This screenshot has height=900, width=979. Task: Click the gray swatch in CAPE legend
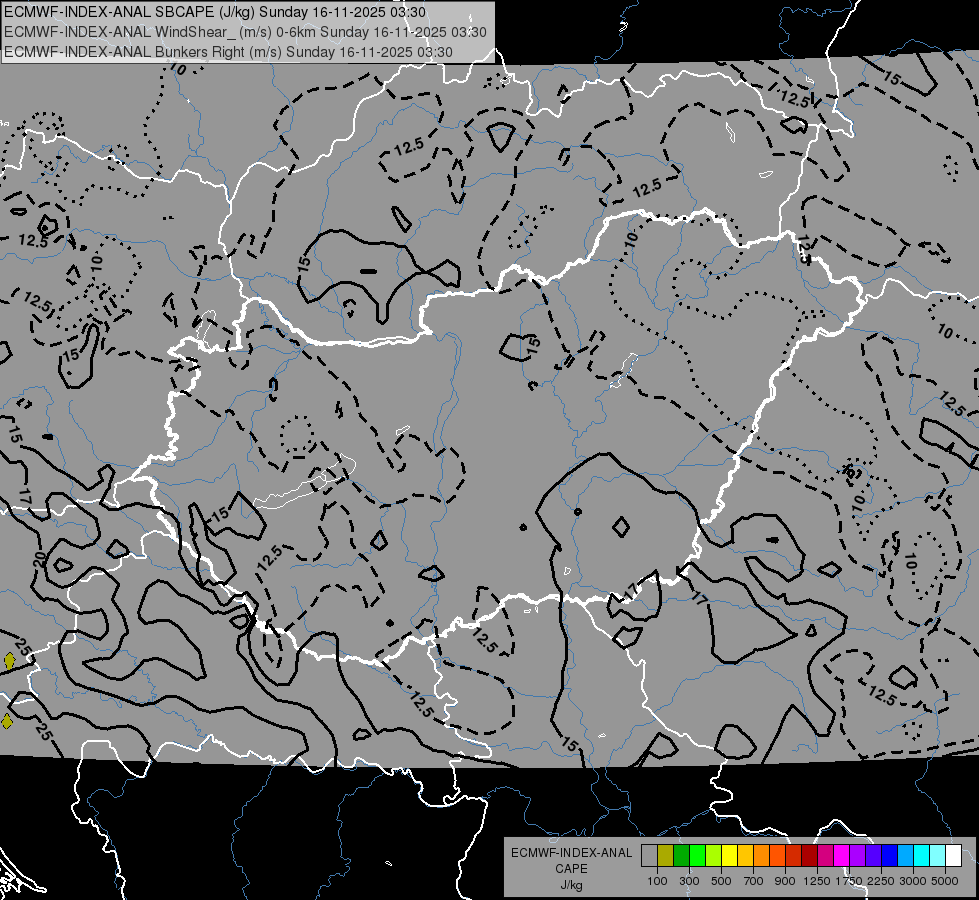[649, 856]
